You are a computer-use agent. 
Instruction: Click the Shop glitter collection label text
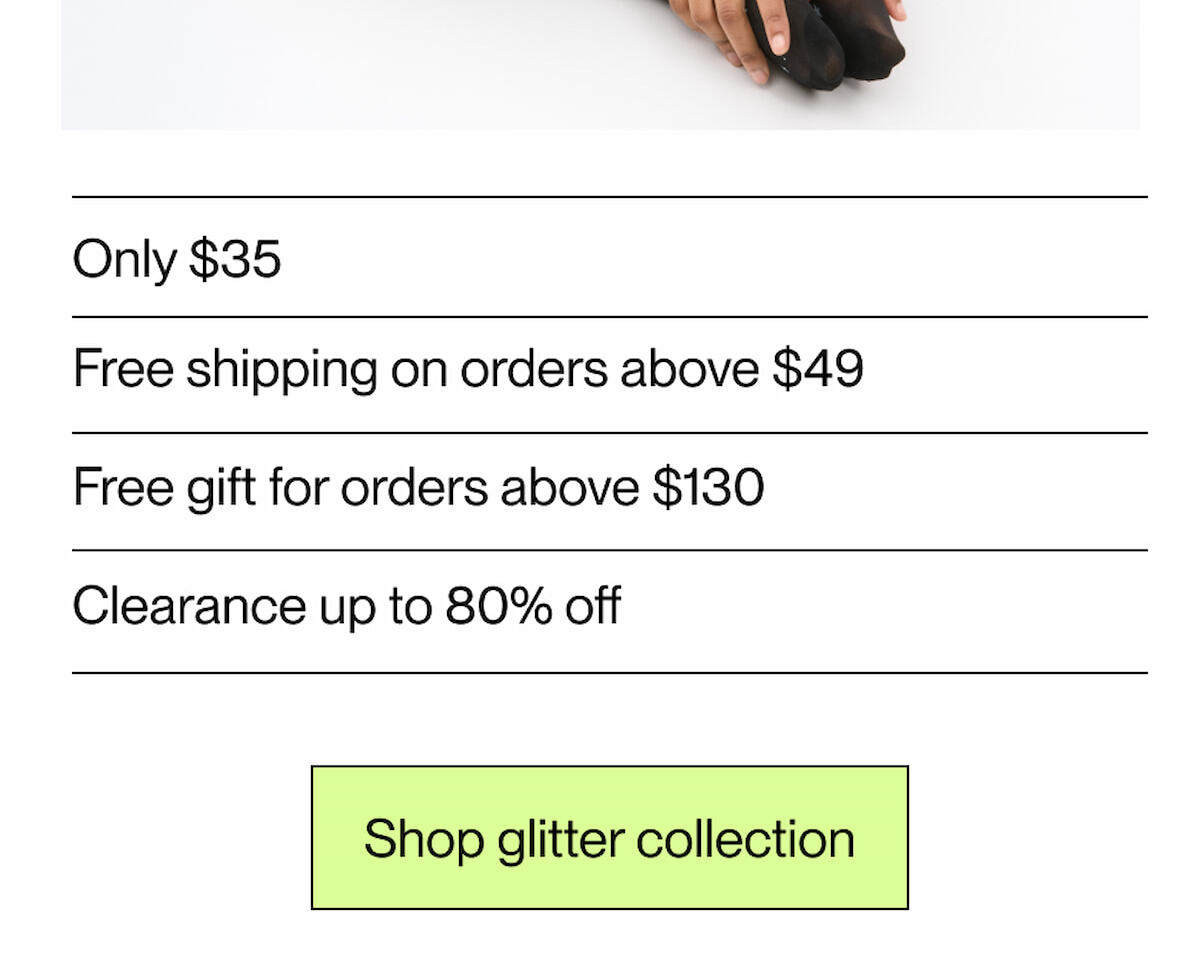point(608,838)
